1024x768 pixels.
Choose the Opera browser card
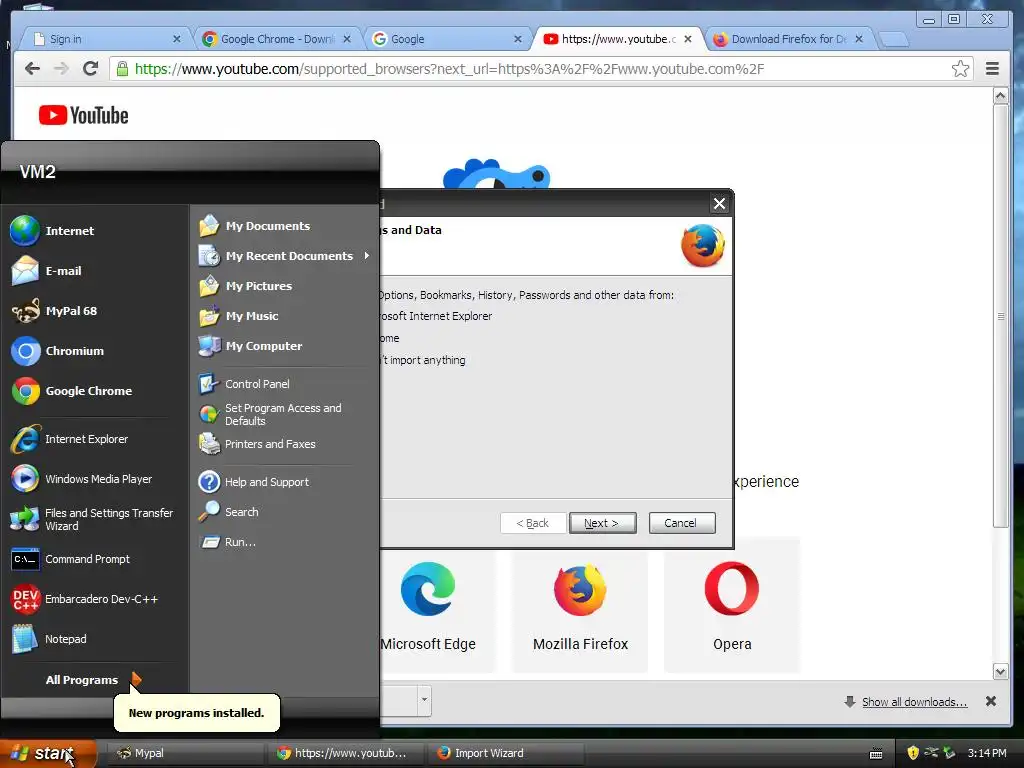pos(732,605)
